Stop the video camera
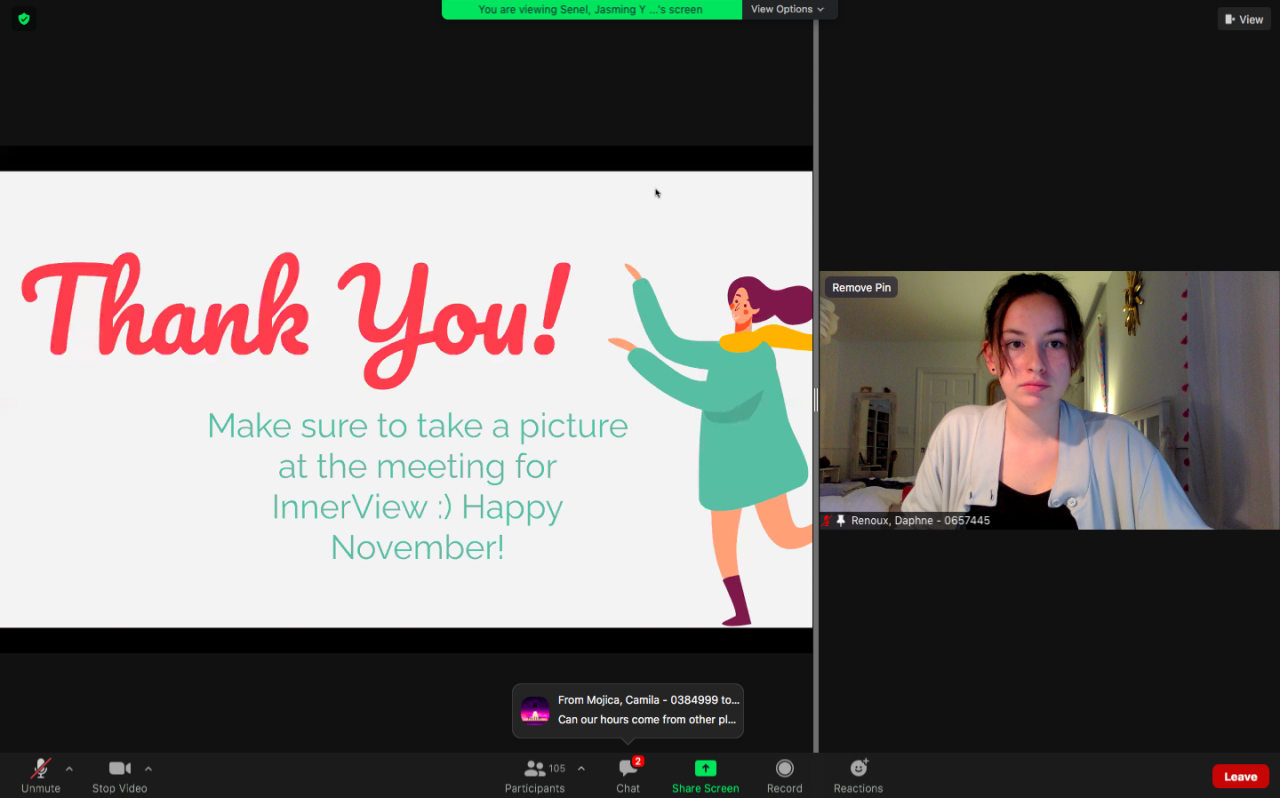 coord(120,775)
